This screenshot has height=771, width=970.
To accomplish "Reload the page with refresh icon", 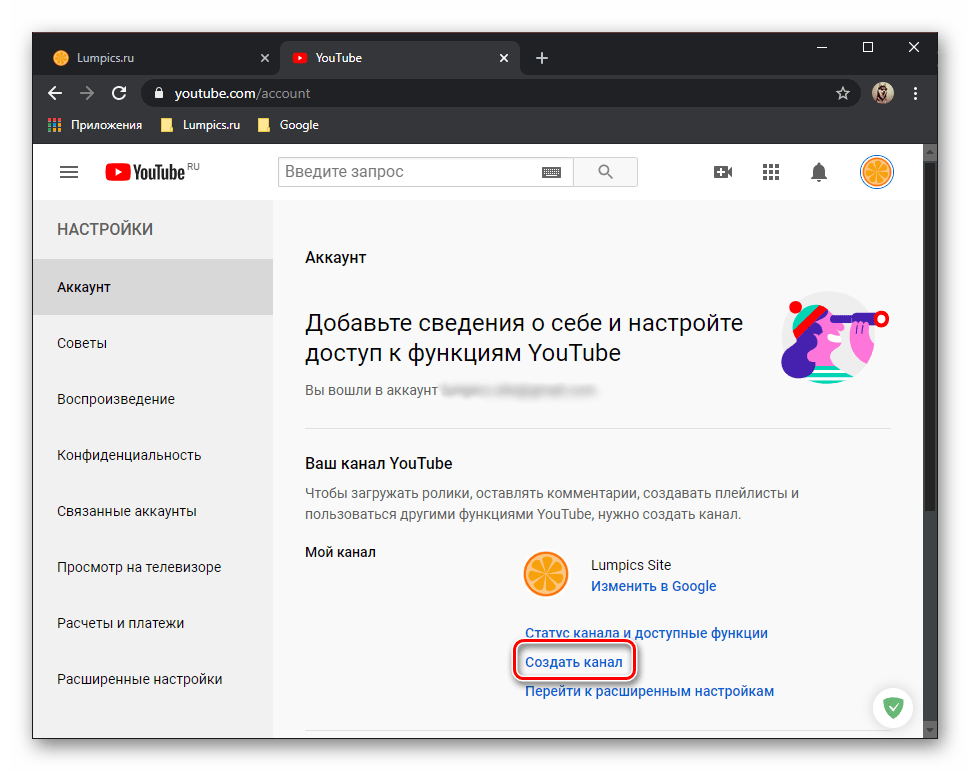I will tap(119, 93).
